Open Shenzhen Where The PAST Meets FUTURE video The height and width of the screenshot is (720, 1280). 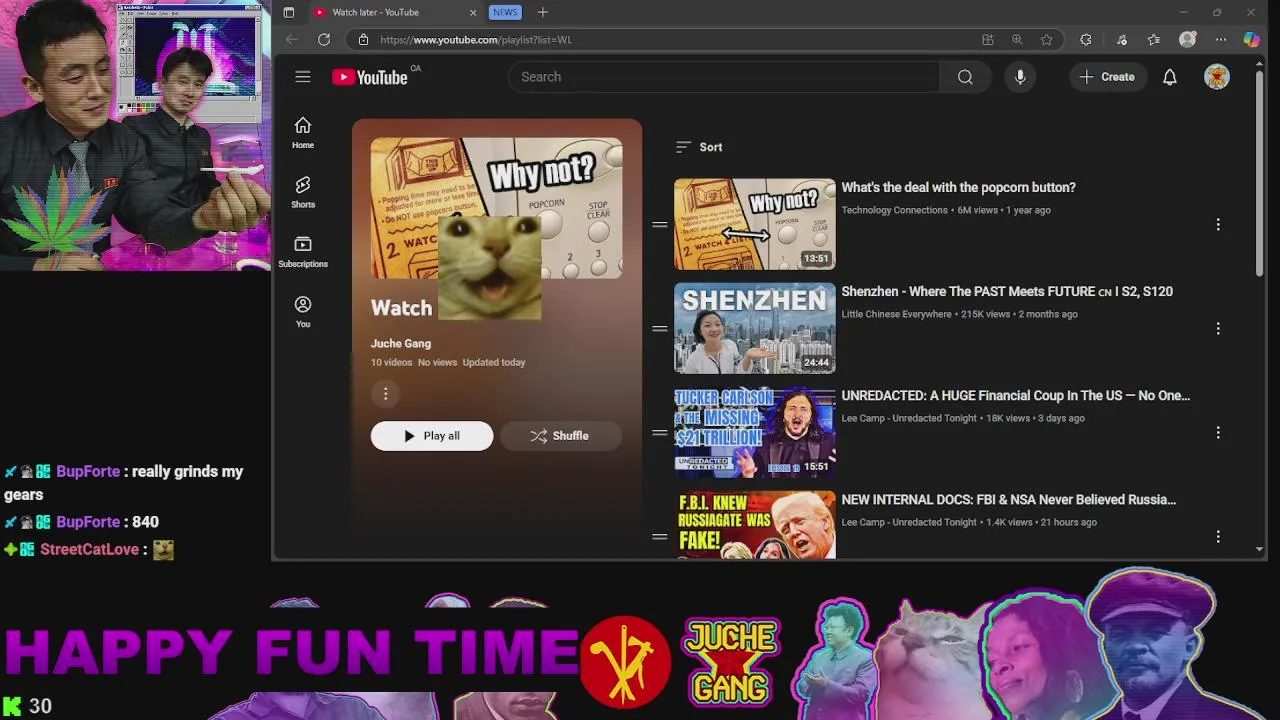[x=1007, y=292]
